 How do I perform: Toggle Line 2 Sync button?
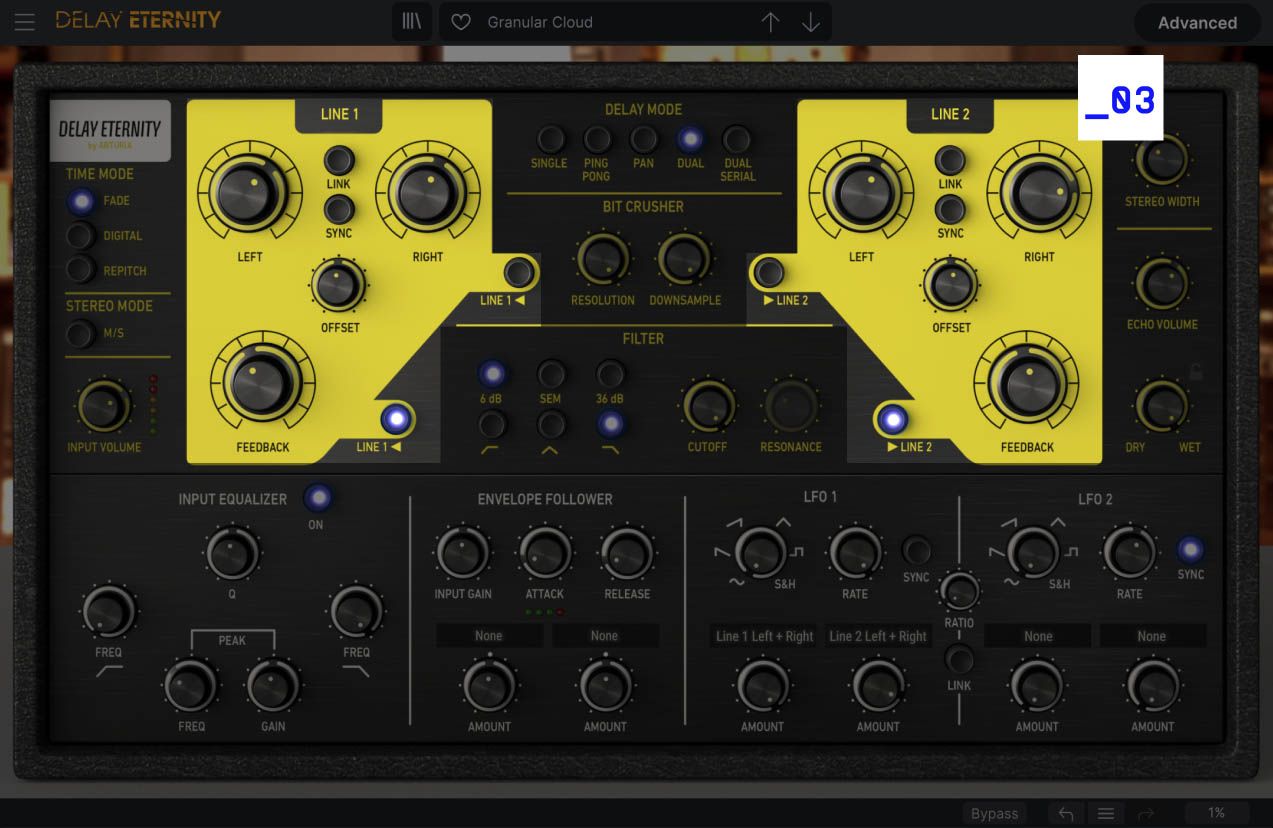tap(950, 209)
